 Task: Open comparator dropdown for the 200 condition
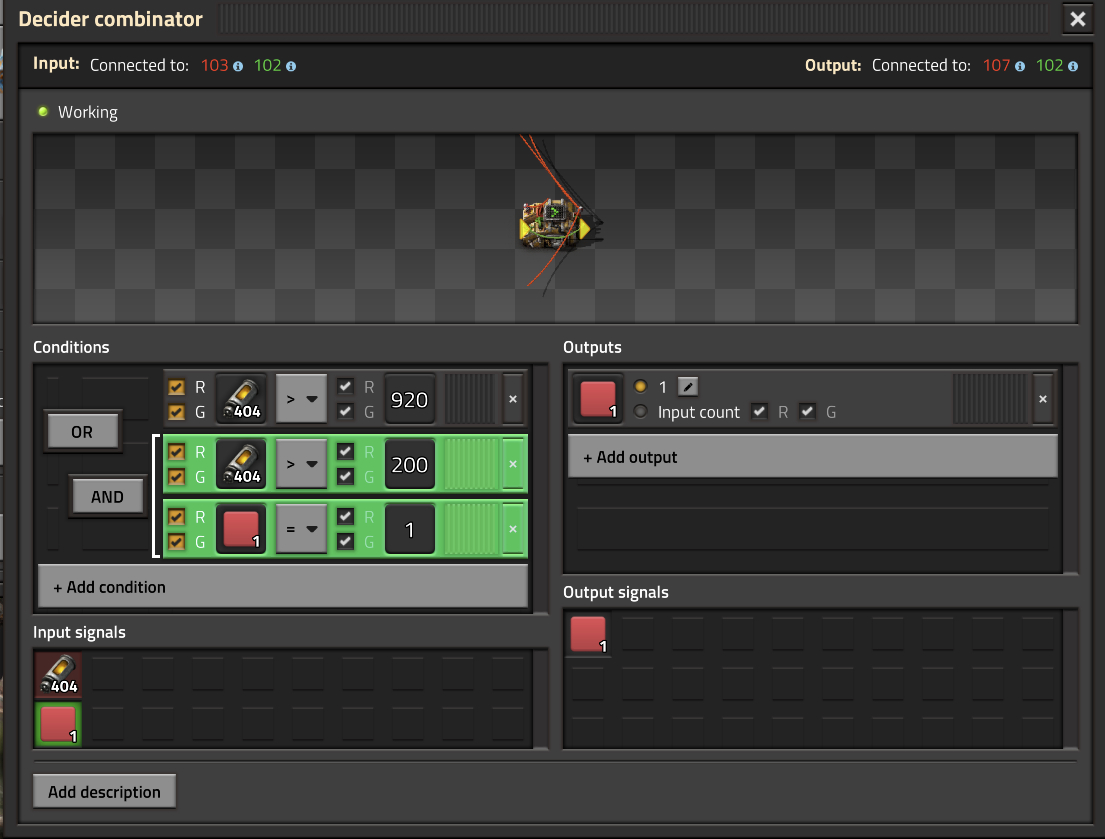[301, 465]
